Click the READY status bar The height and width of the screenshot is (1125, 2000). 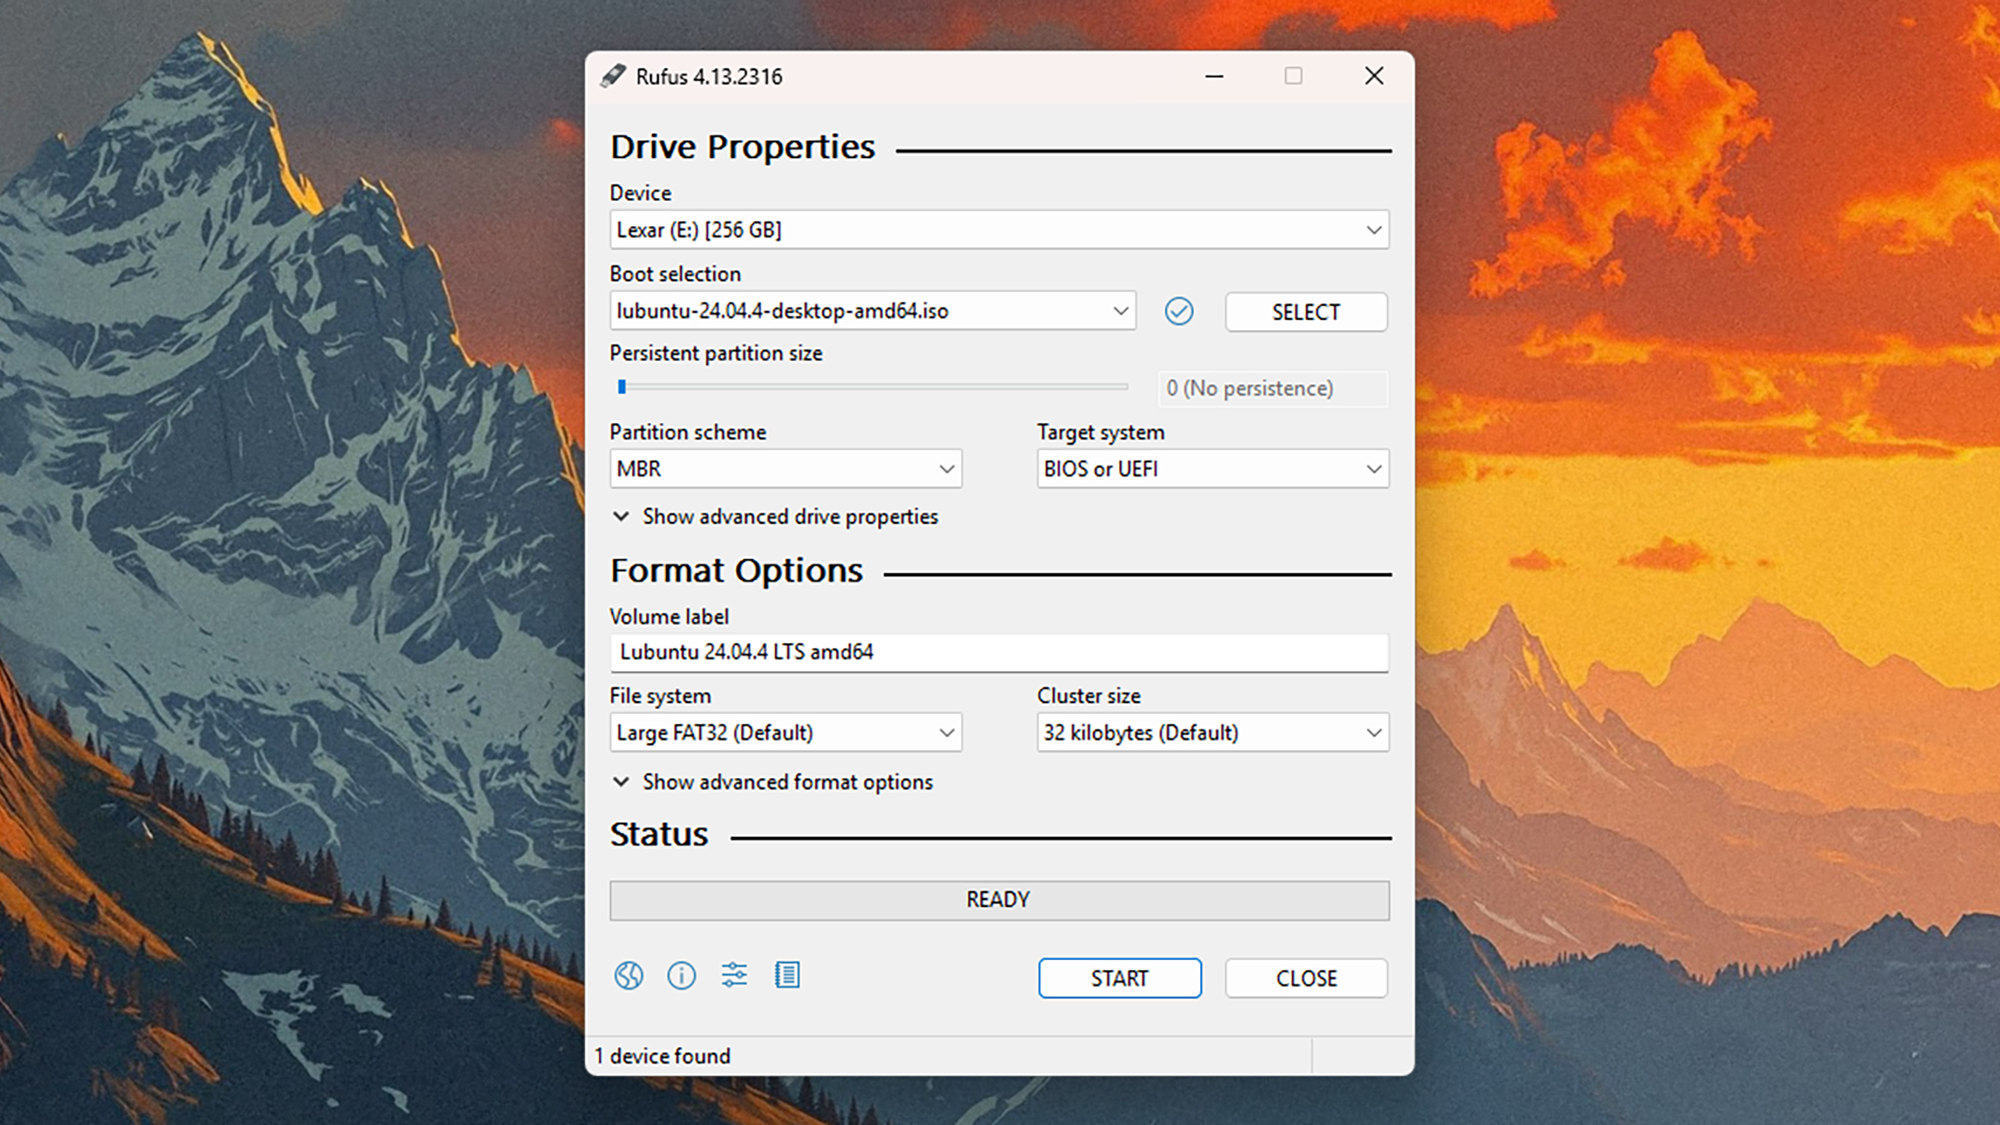pyautogui.click(x=998, y=899)
